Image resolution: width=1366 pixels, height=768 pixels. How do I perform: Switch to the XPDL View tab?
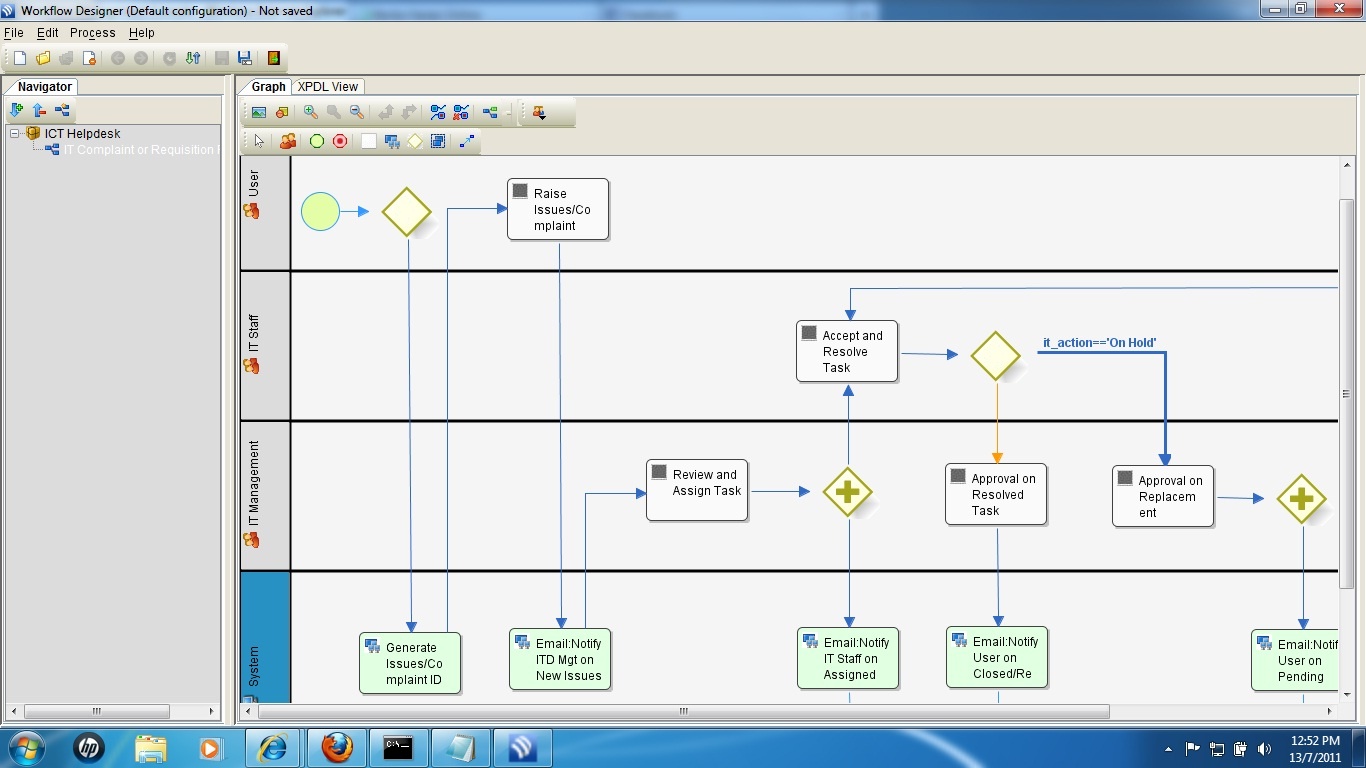pos(328,87)
